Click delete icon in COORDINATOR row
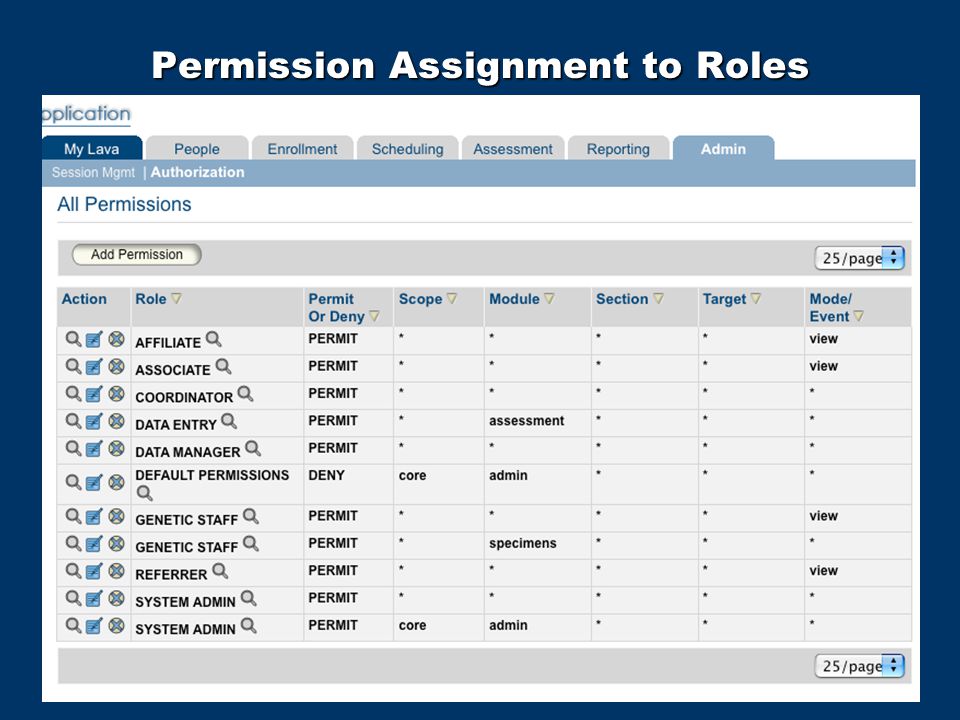Viewport: 960px width, 720px height. [116, 394]
